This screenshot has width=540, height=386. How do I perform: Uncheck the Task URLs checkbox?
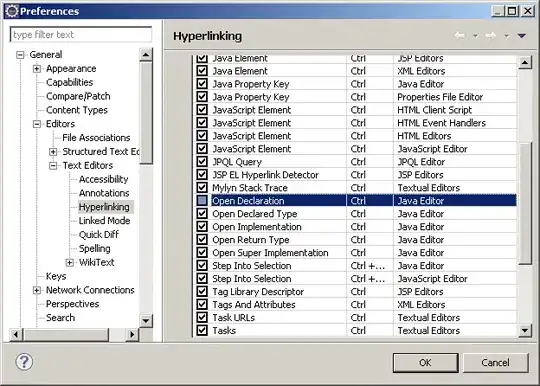pyautogui.click(x=202, y=317)
